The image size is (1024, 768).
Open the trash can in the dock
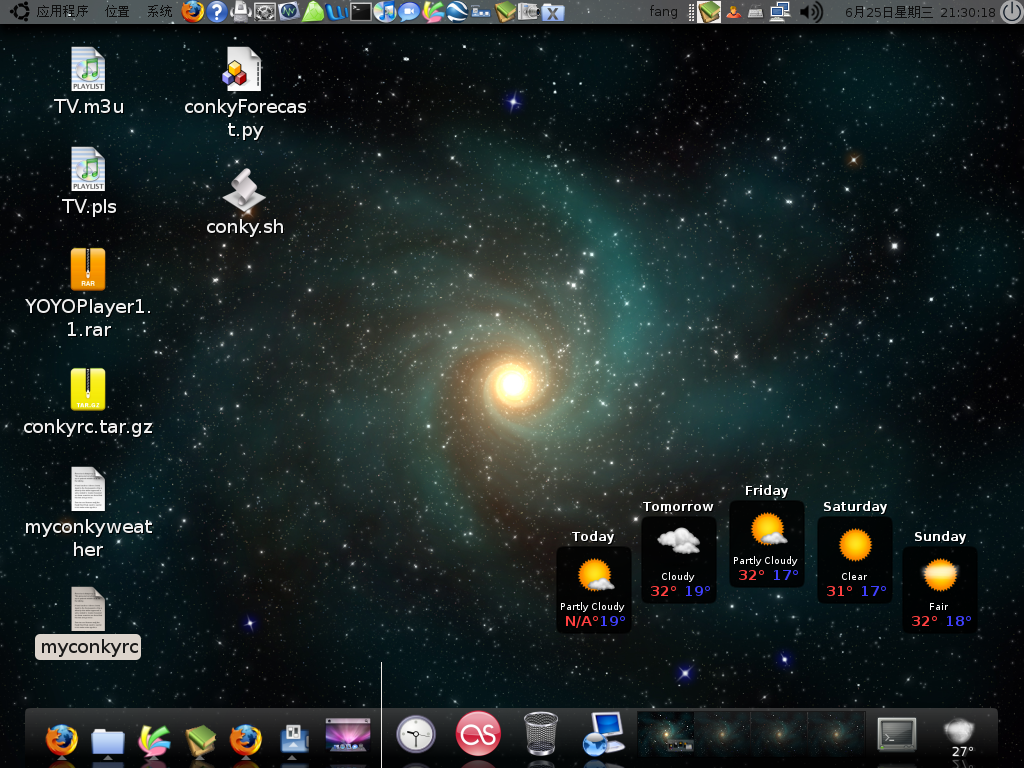tap(541, 734)
